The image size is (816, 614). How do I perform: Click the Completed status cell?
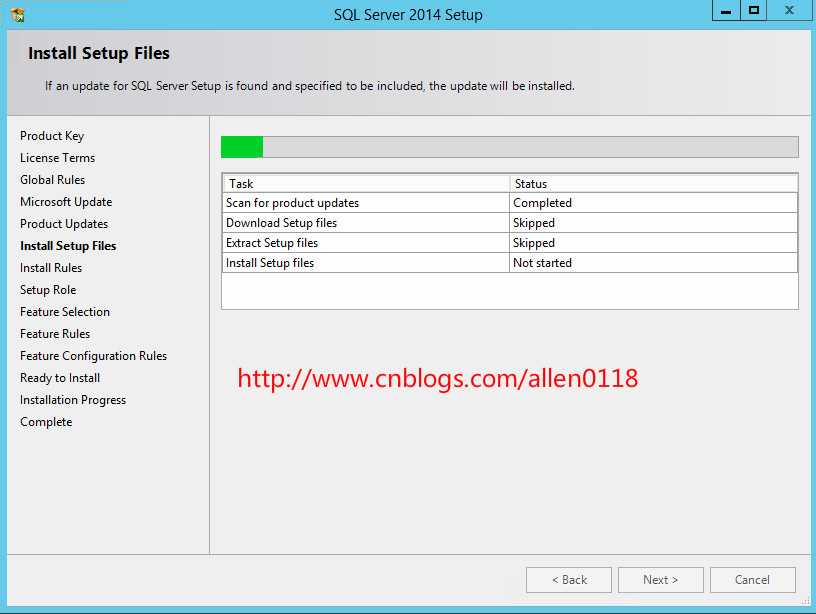(654, 203)
